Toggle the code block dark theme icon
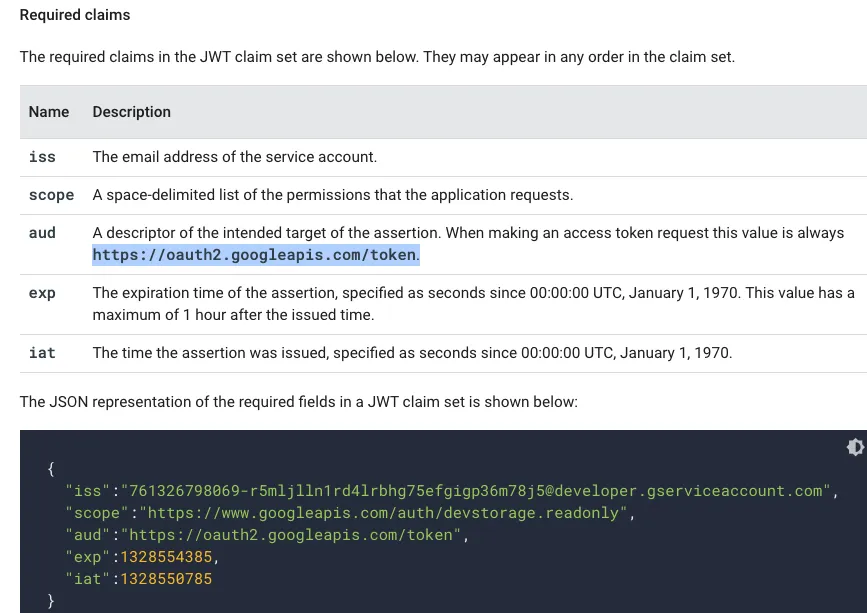Viewport: 867px width, 613px height. click(855, 447)
